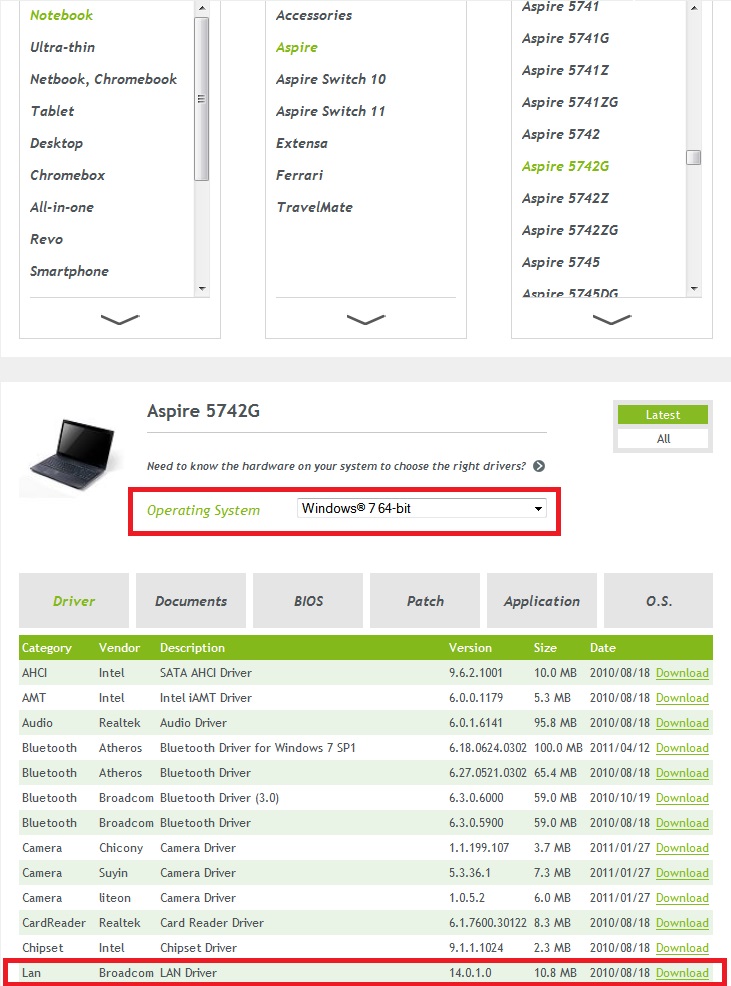Download the Realtek Audio Driver

[x=682, y=723]
